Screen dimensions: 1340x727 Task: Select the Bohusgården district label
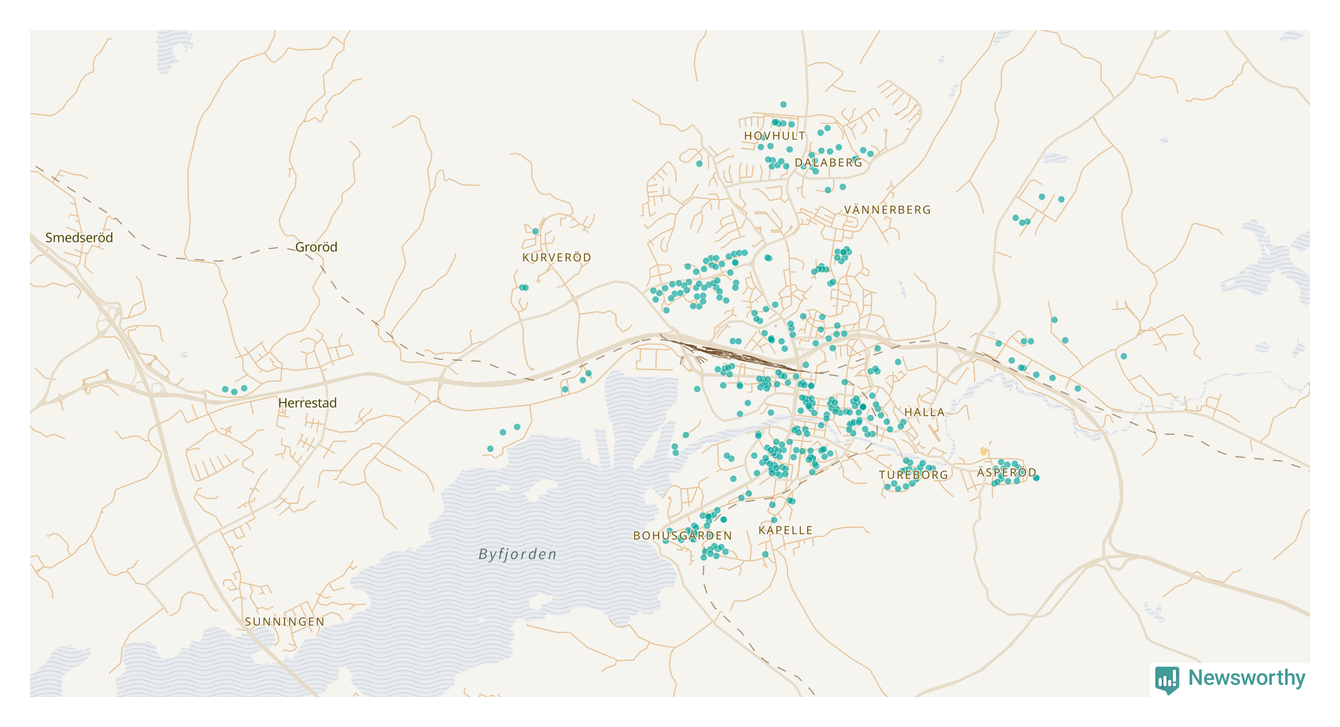682,536
